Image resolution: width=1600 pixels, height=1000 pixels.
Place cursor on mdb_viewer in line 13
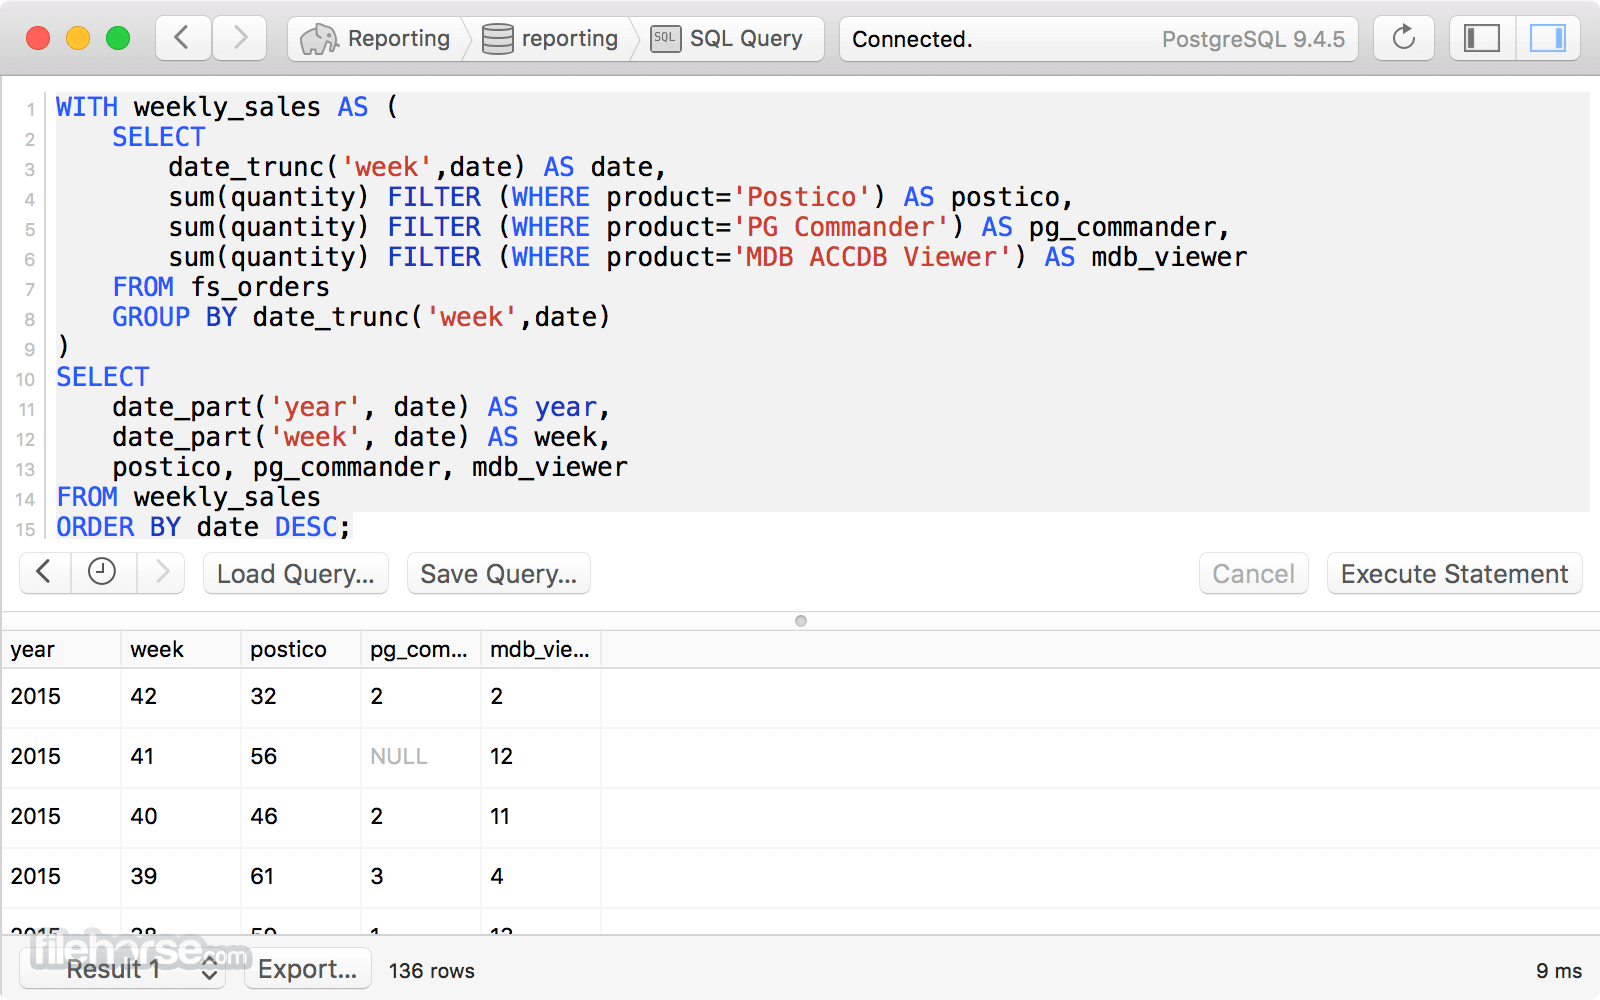(x=550, y=467)
